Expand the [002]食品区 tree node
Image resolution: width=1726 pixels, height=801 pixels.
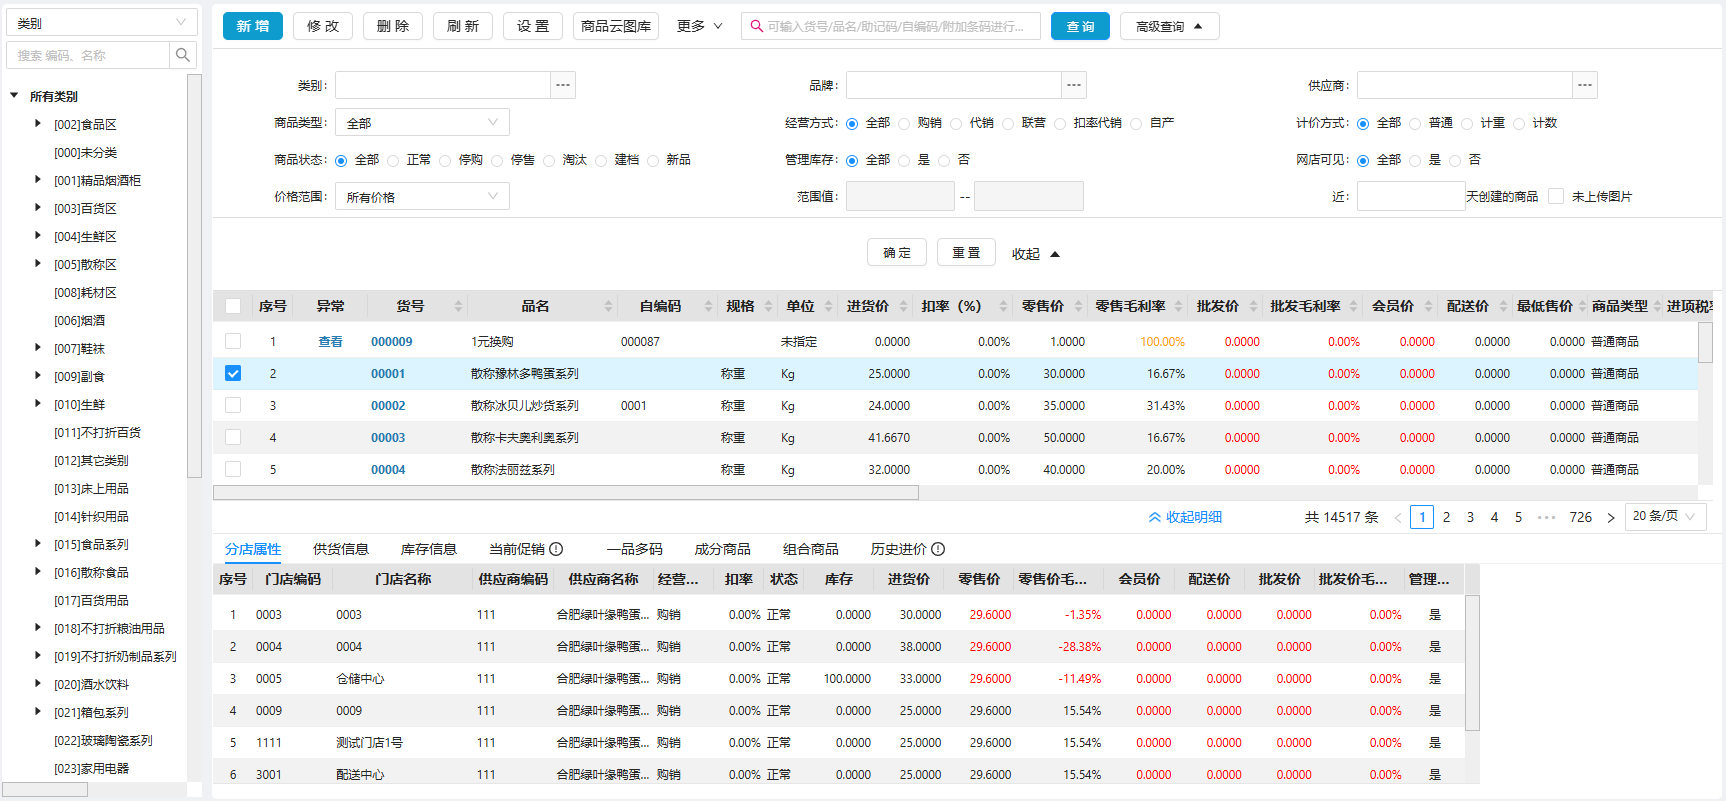point(38,124)
